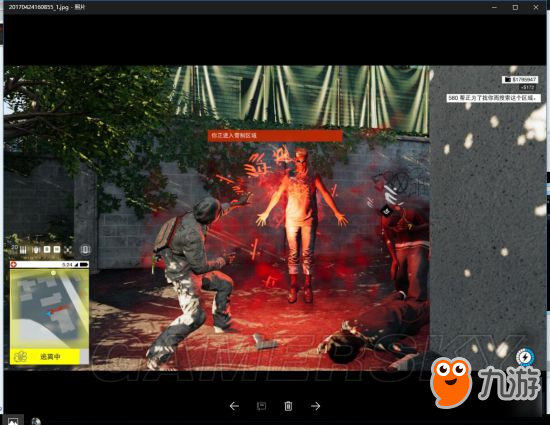Screen dimensions: 550x425
Task: Click the displayed game screenshot photo
Action: 275,218
